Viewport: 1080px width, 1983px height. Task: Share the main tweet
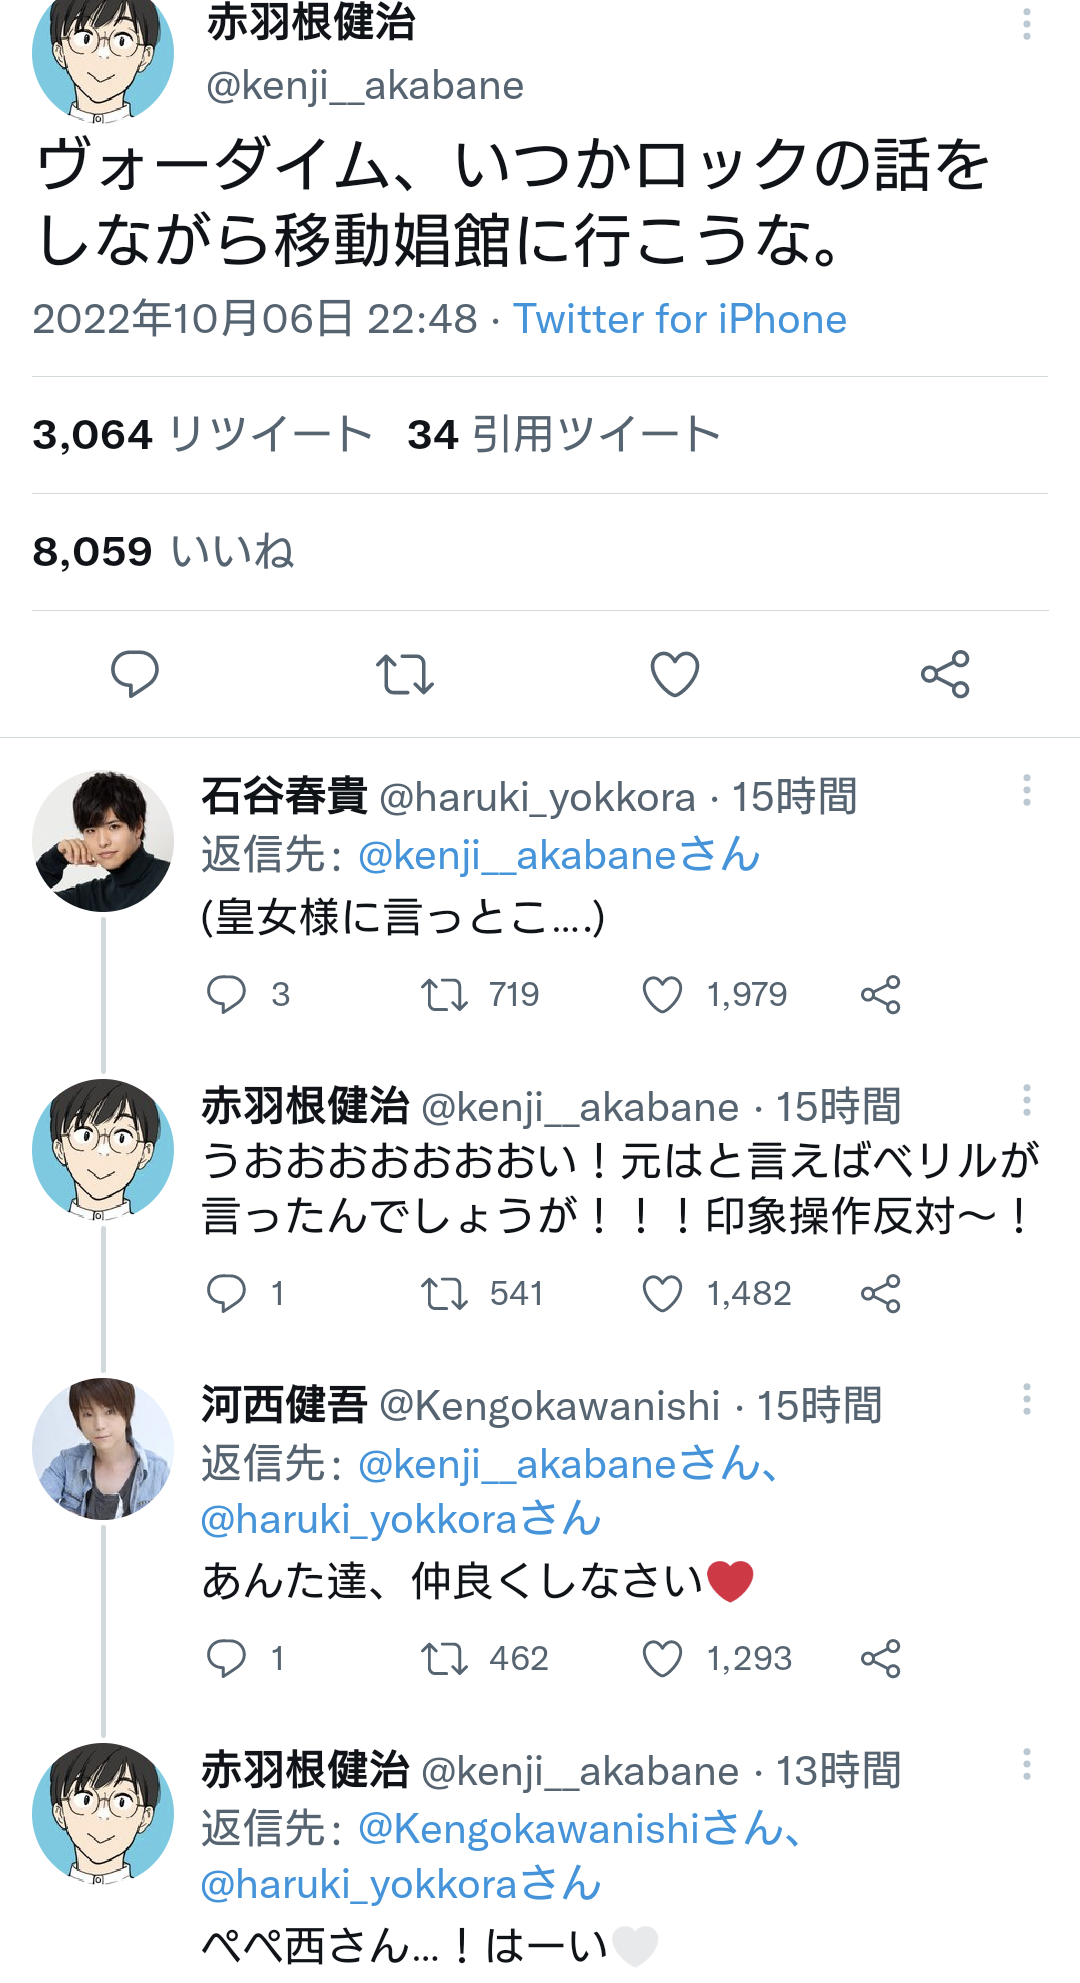click(945, 674)
